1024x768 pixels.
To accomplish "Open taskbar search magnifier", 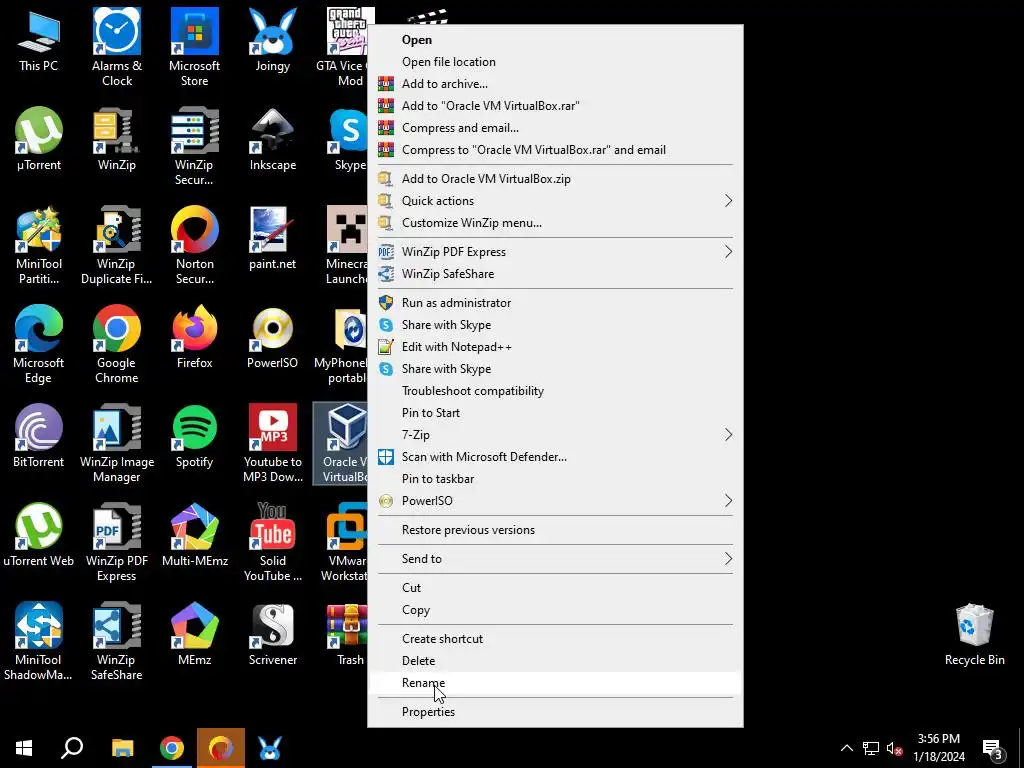I will click(72, 748).
